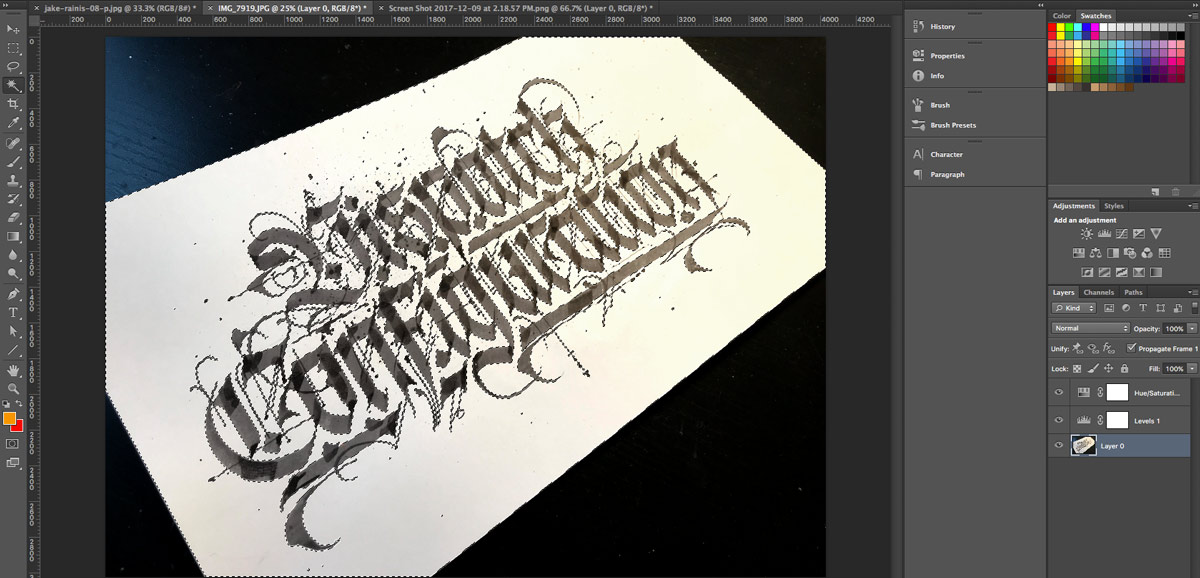
Task: Select the Pen tool
Action: [x=13, y=294]
